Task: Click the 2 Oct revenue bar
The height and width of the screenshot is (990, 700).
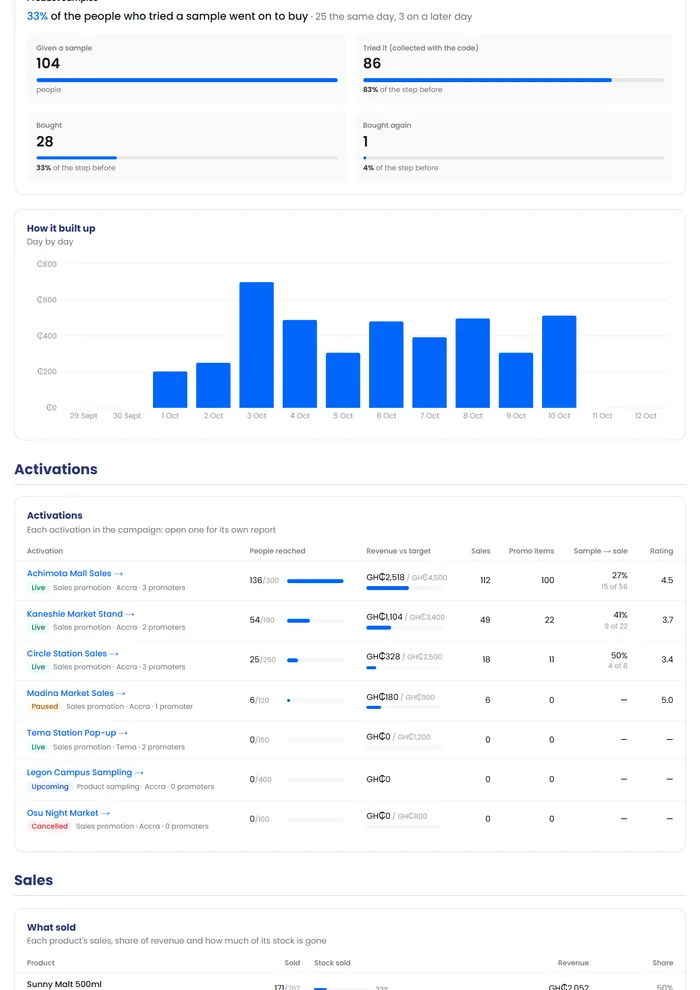Action: click(x=213, y=385)
